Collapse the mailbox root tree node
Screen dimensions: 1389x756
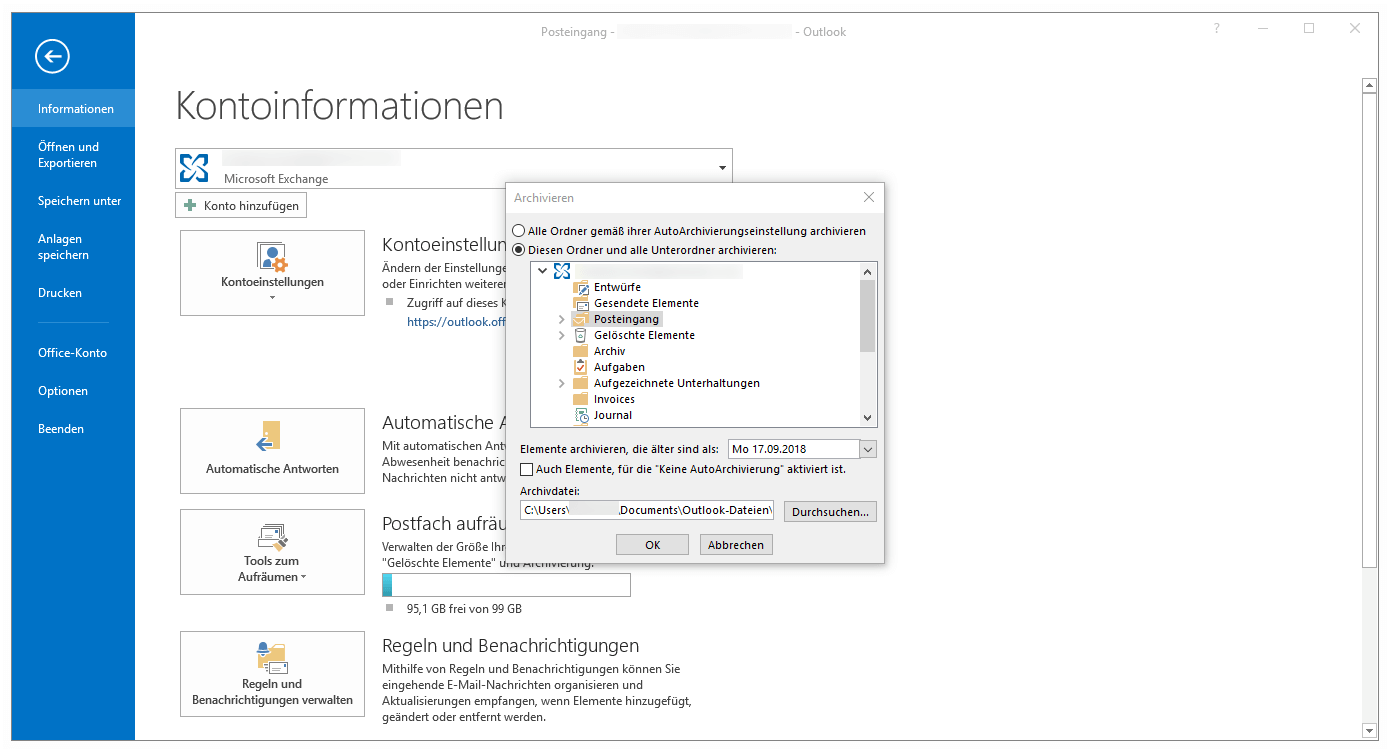click(x=543, y=271)
